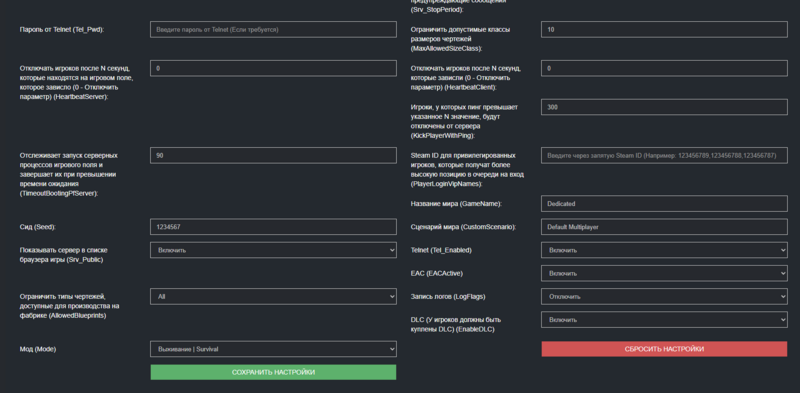Open the Srv_Public dropdown
Image resolution: width=800 pixels, height=393 pixels.
tap(273, 250)
